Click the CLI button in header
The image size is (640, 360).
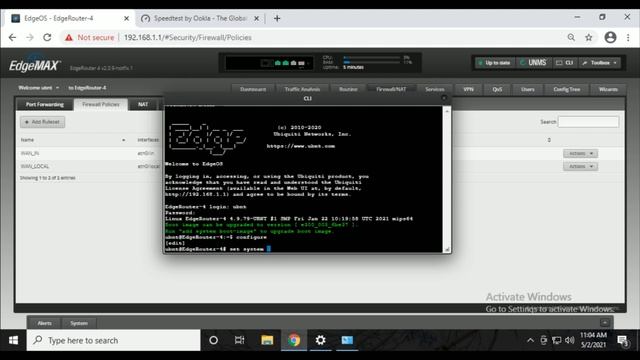pos(564,63)
